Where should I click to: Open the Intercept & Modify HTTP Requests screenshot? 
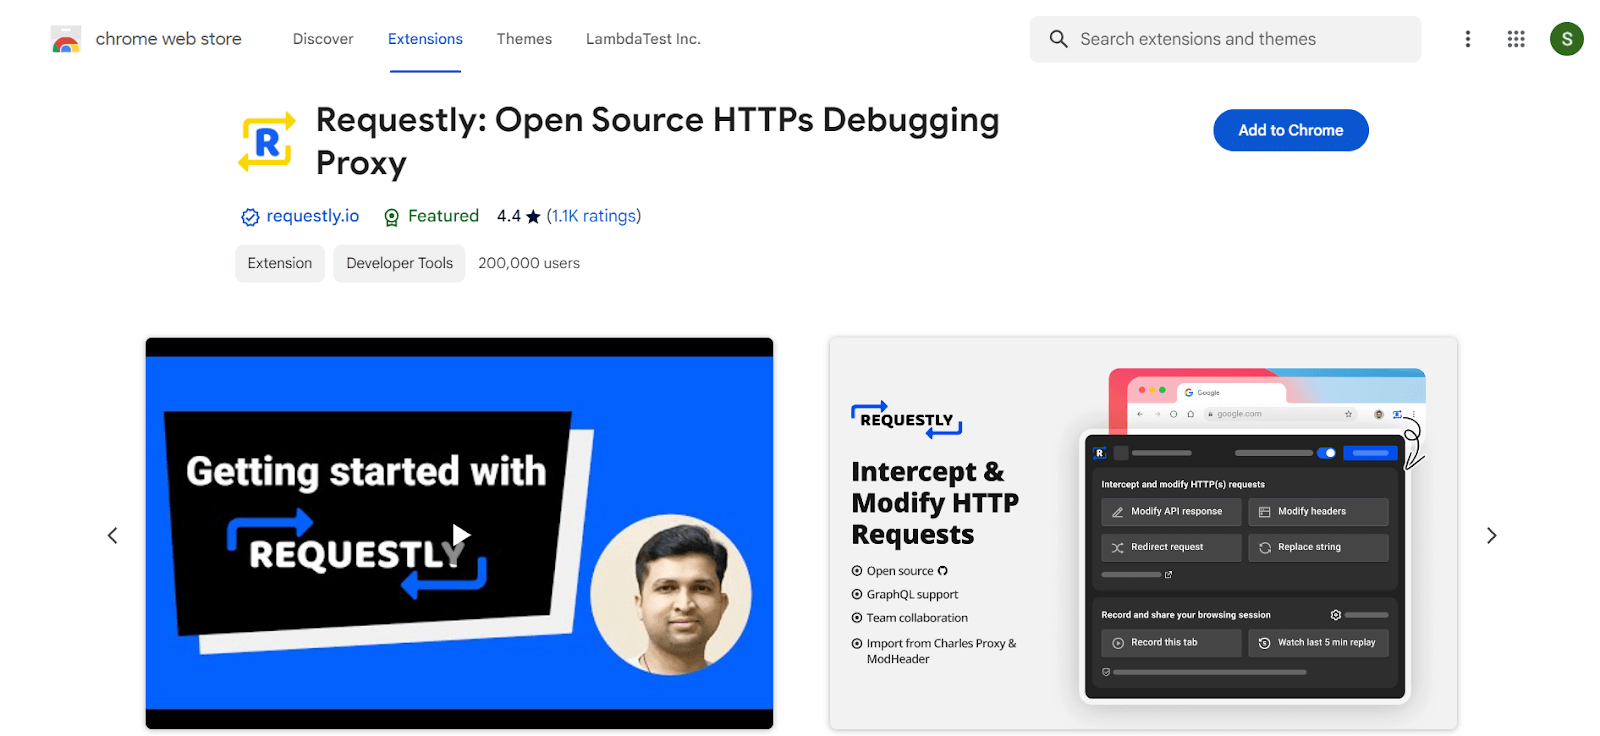[x=1142, y=534]
